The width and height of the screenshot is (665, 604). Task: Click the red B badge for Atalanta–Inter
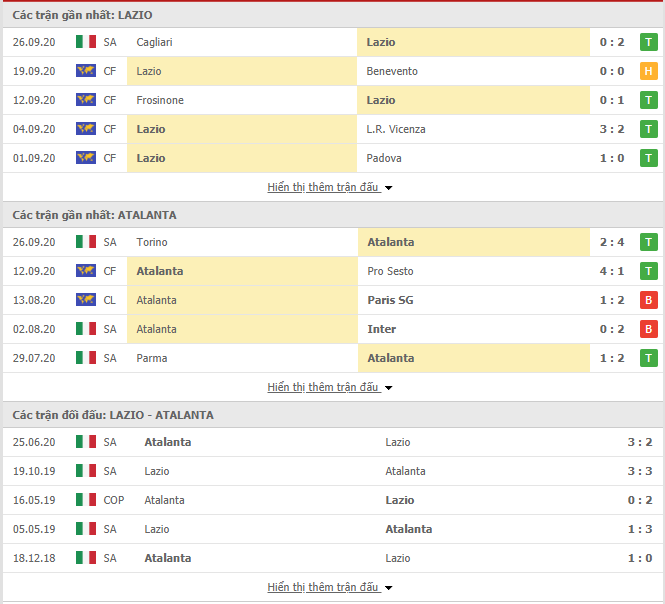(x=649, y=329)
